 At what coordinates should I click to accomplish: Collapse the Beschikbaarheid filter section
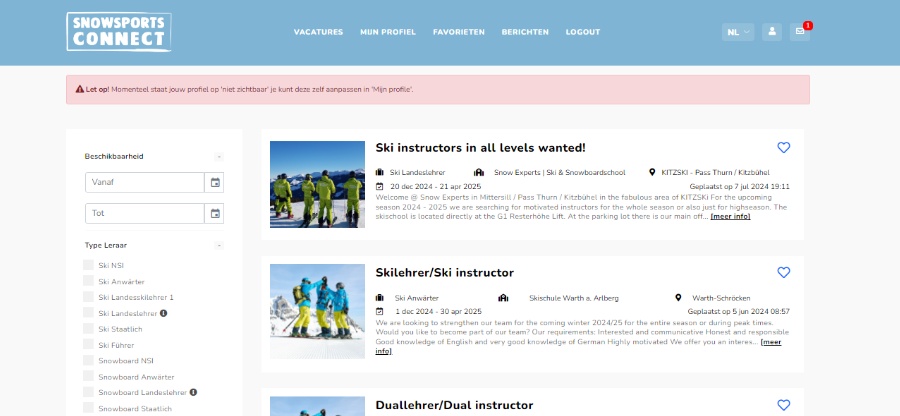click(x=219, y=157)
